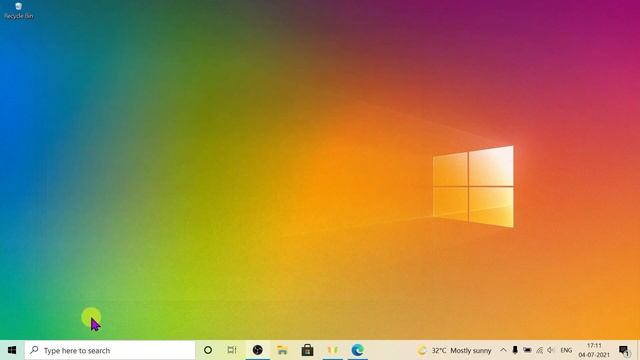The height and width of the screenshot is (360, 640).
Task: Open Cortana from the taskbar circle icon
Action: (x=208, y=350)
